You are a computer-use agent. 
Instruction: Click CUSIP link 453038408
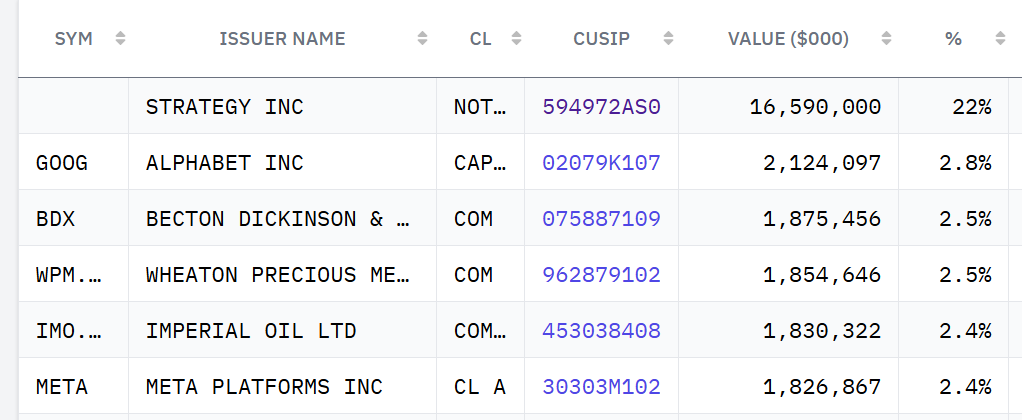pyautogui.click(x=602, y=331)
